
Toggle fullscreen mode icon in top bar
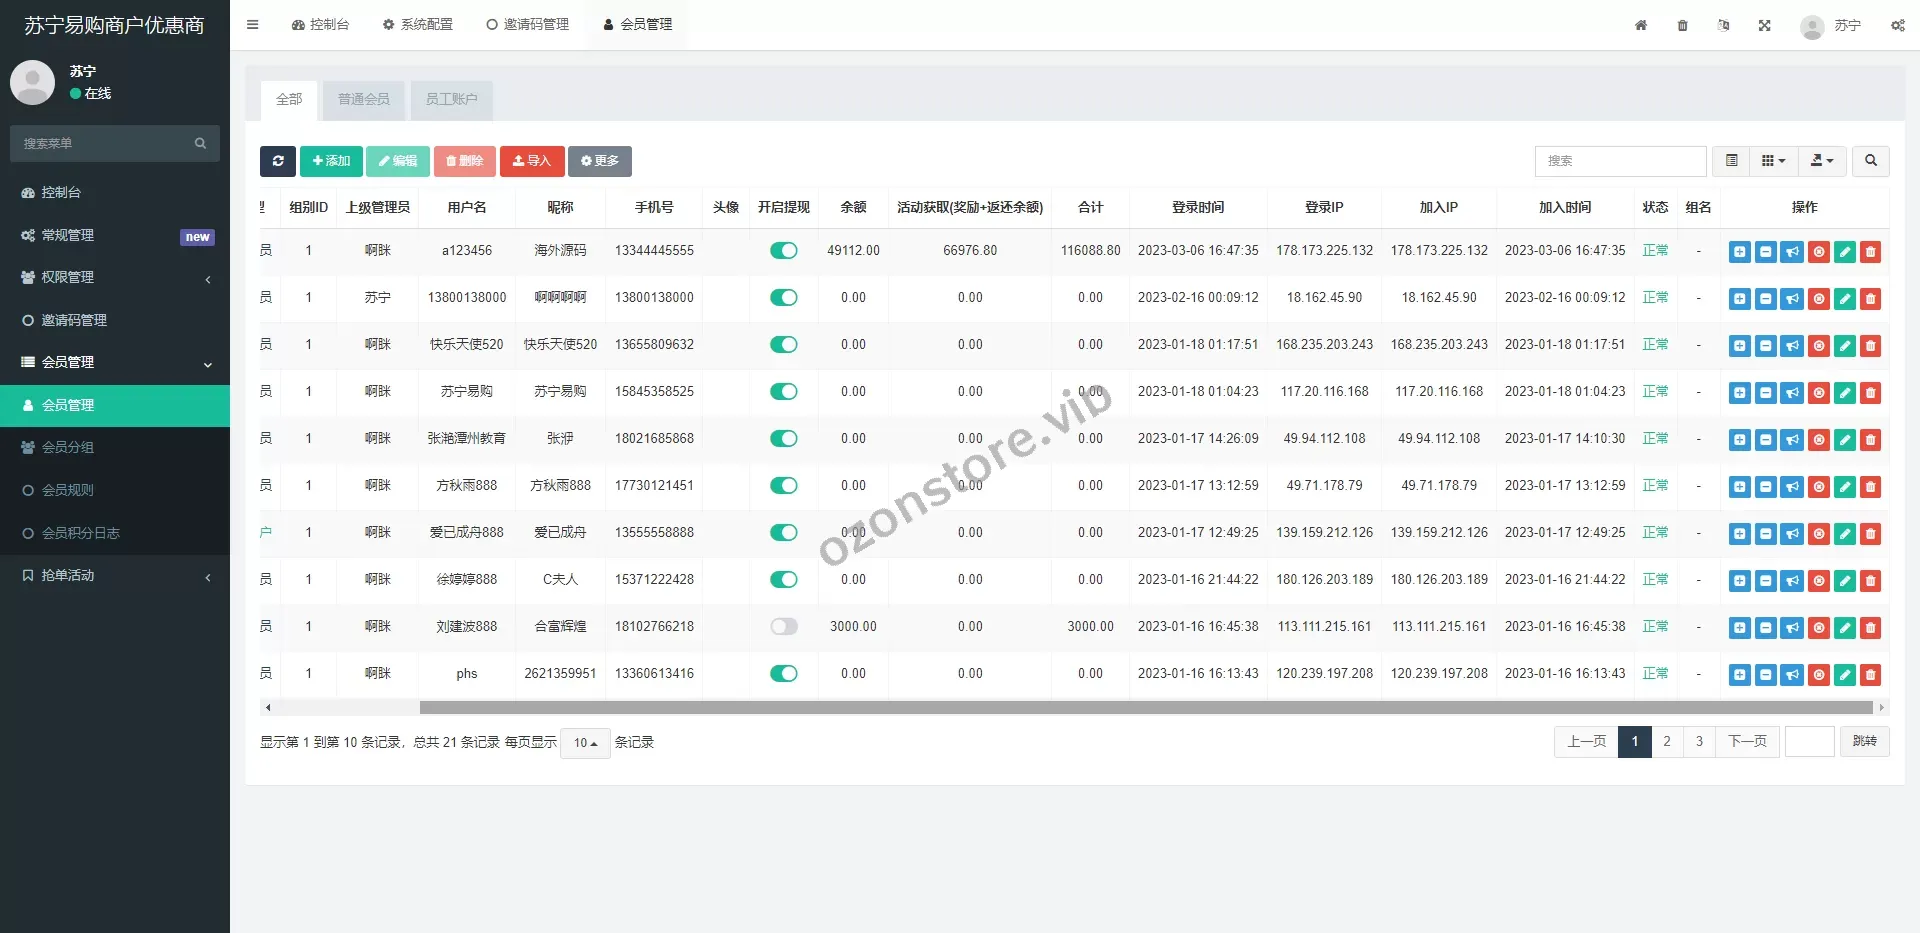click(x=1765, y=26)
